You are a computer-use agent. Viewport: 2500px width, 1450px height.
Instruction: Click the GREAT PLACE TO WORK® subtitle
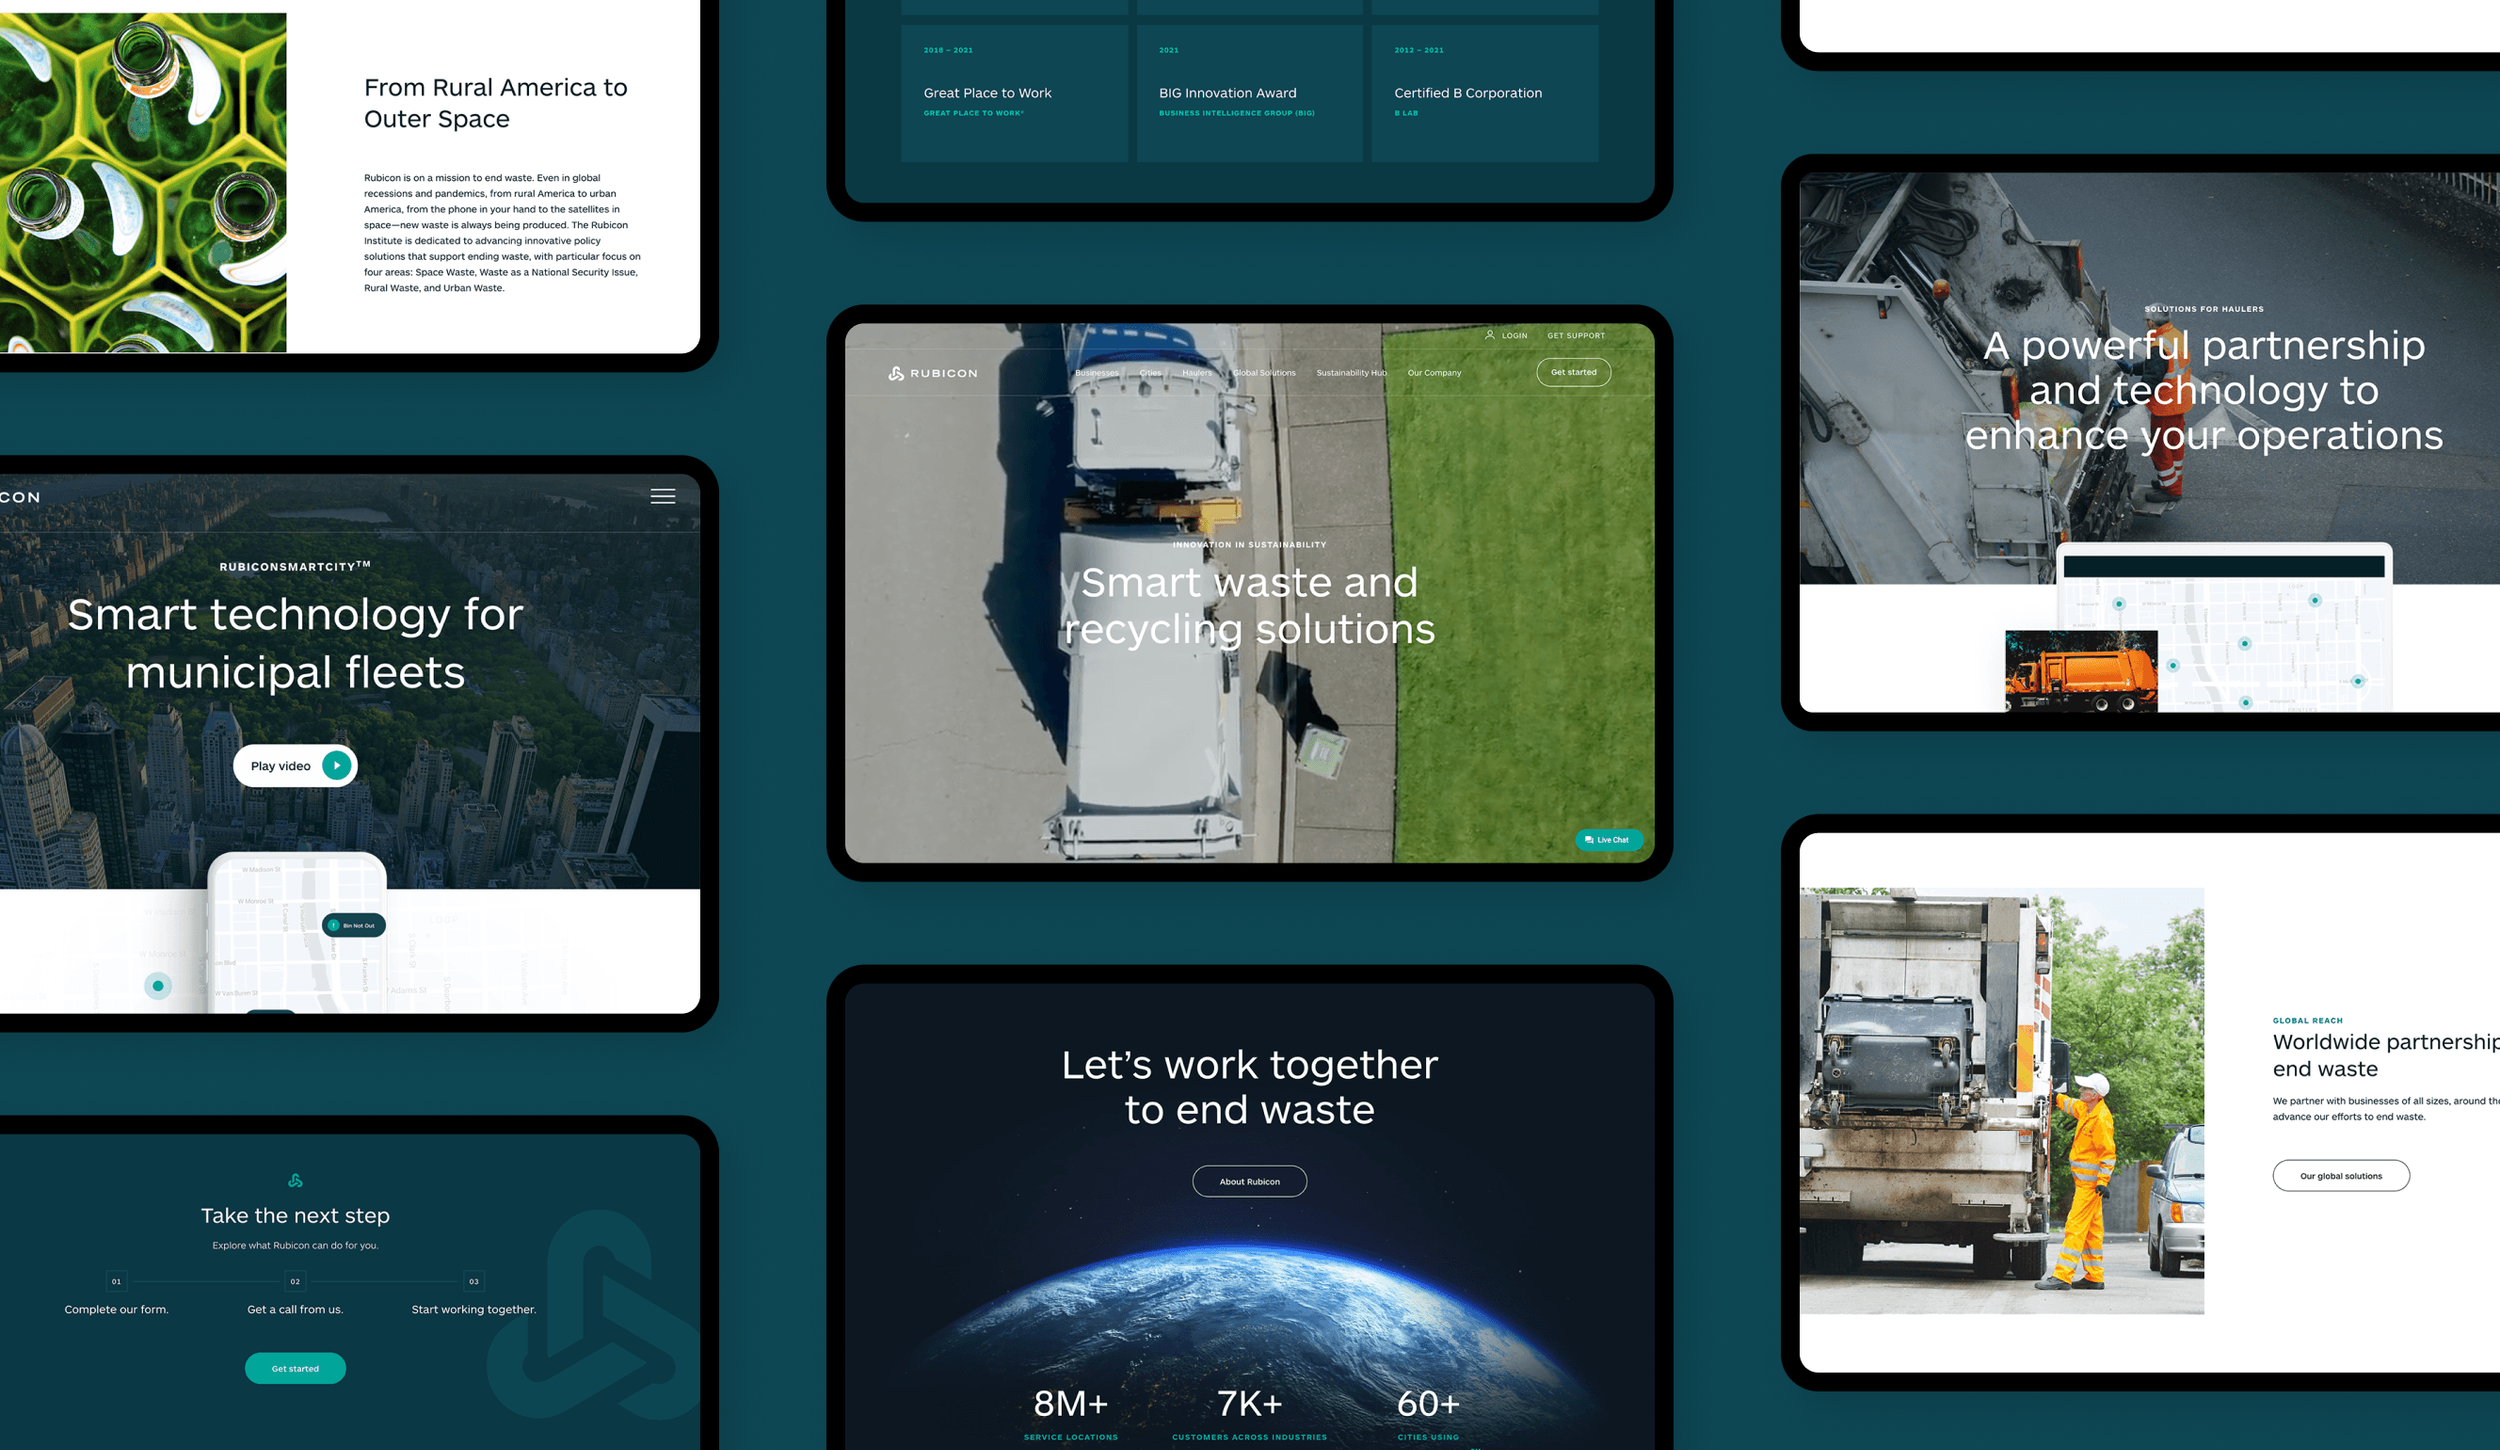point(974,113)
